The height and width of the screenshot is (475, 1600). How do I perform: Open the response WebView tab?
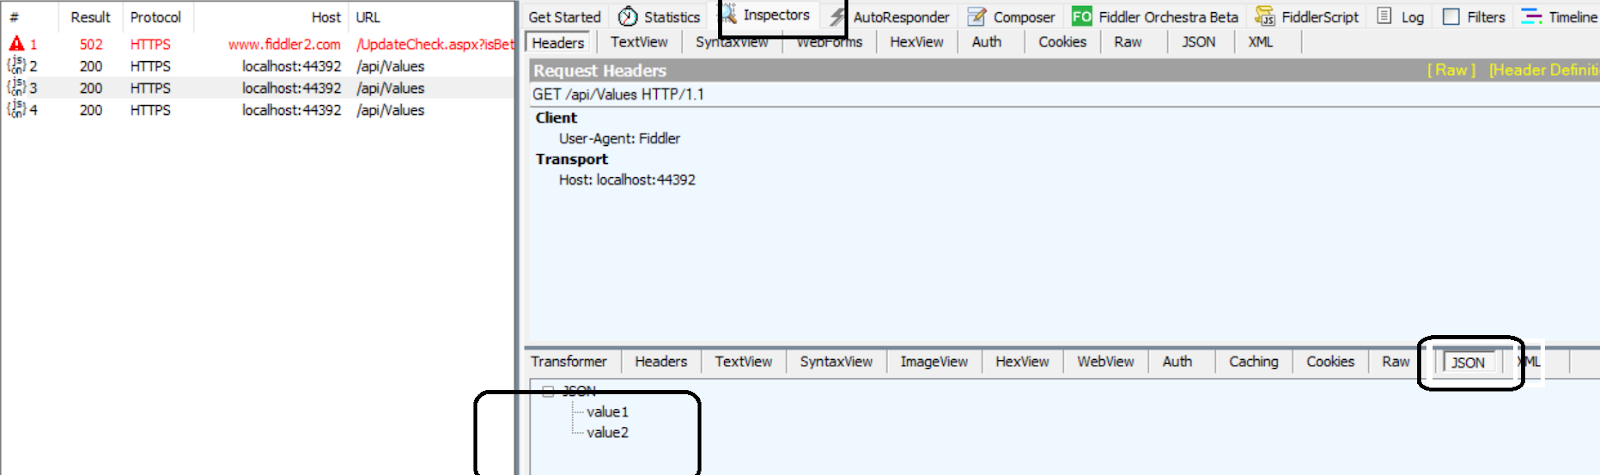click(1105, 362)
